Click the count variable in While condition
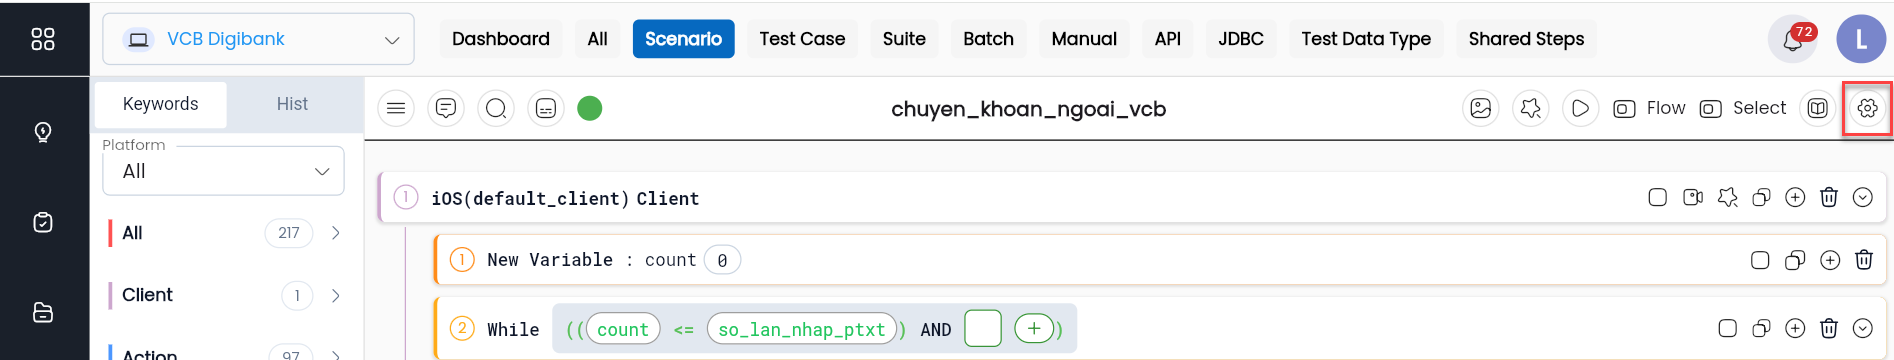Image resolution: width=1894 pixels, height=360 pixels. tap(623, 329)
